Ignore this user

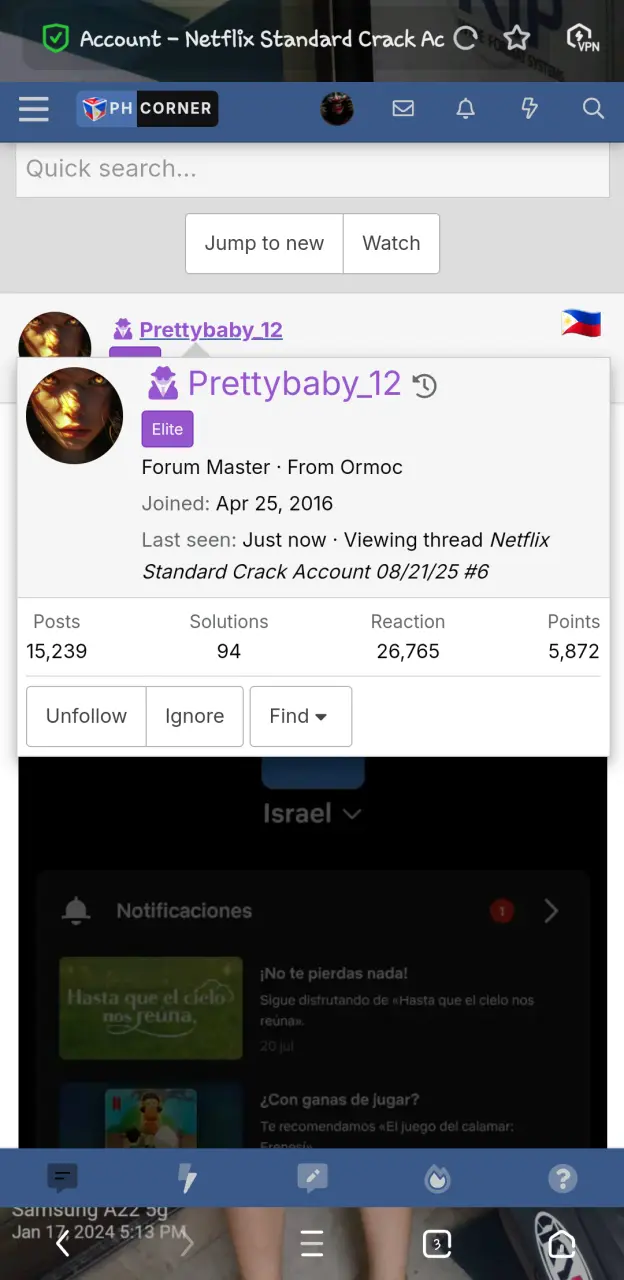coord(195,716)
